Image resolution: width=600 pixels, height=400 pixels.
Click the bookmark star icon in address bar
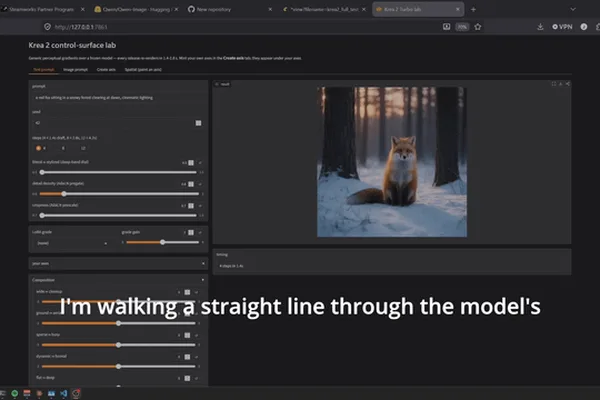coord(478,27)
